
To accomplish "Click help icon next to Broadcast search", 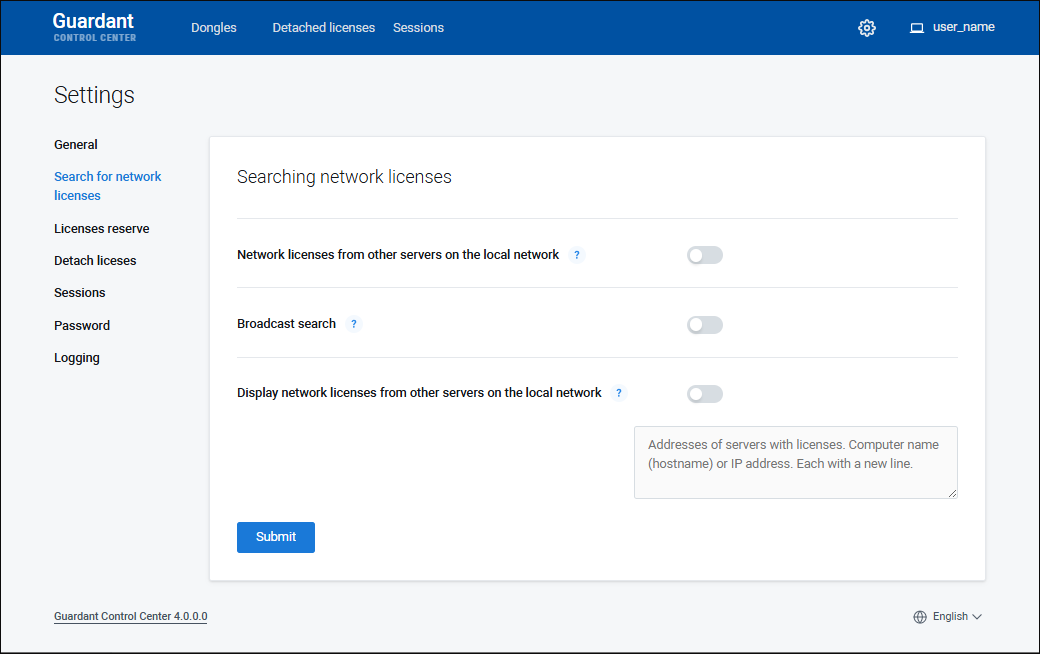I will coord(353,324).
